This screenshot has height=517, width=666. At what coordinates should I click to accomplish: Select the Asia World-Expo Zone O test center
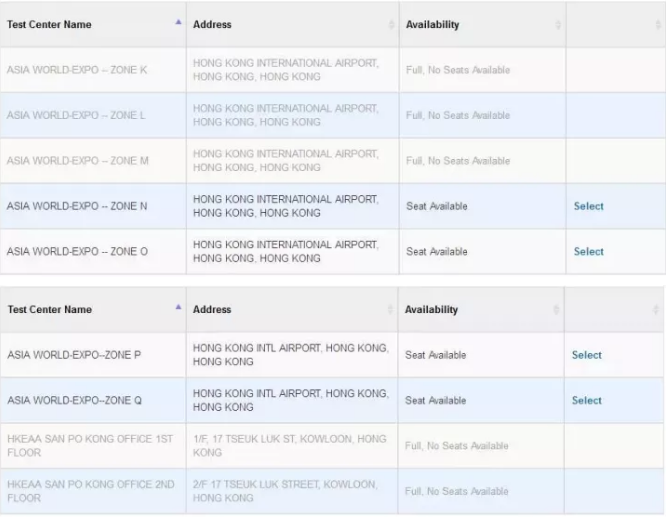[x=588, y=251]
